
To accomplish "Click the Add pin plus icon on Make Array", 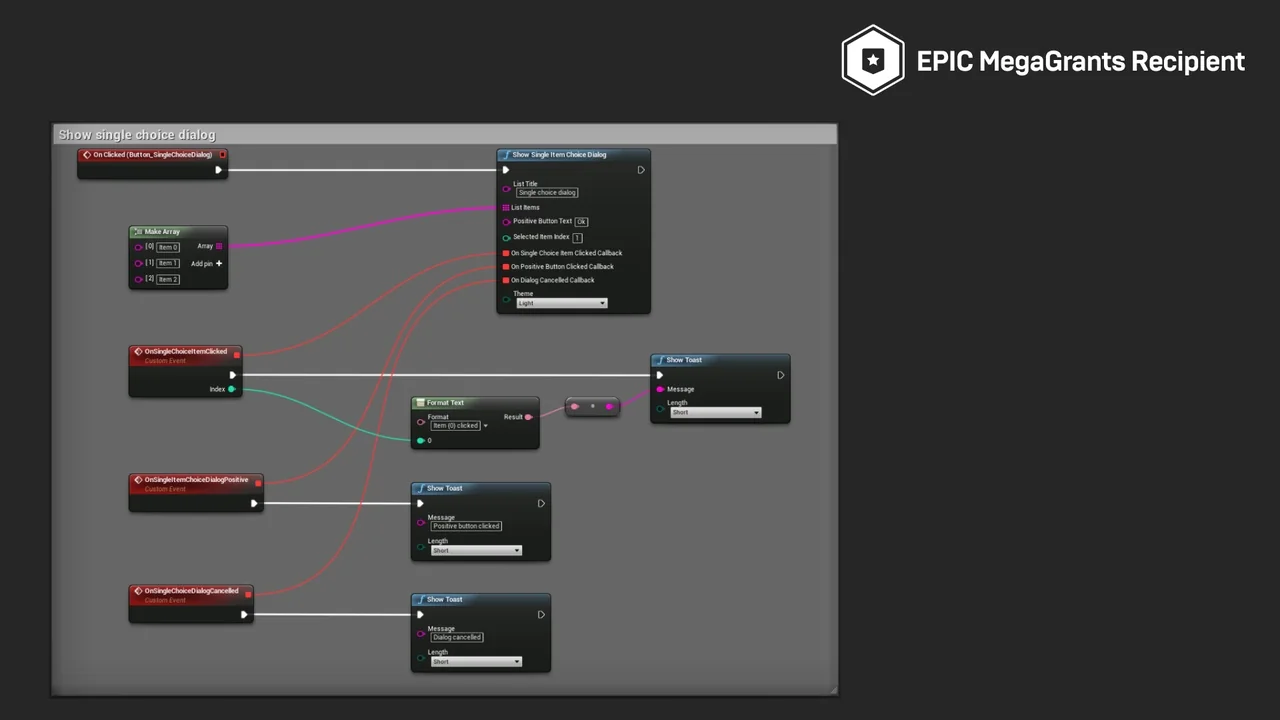I will 219,264.
